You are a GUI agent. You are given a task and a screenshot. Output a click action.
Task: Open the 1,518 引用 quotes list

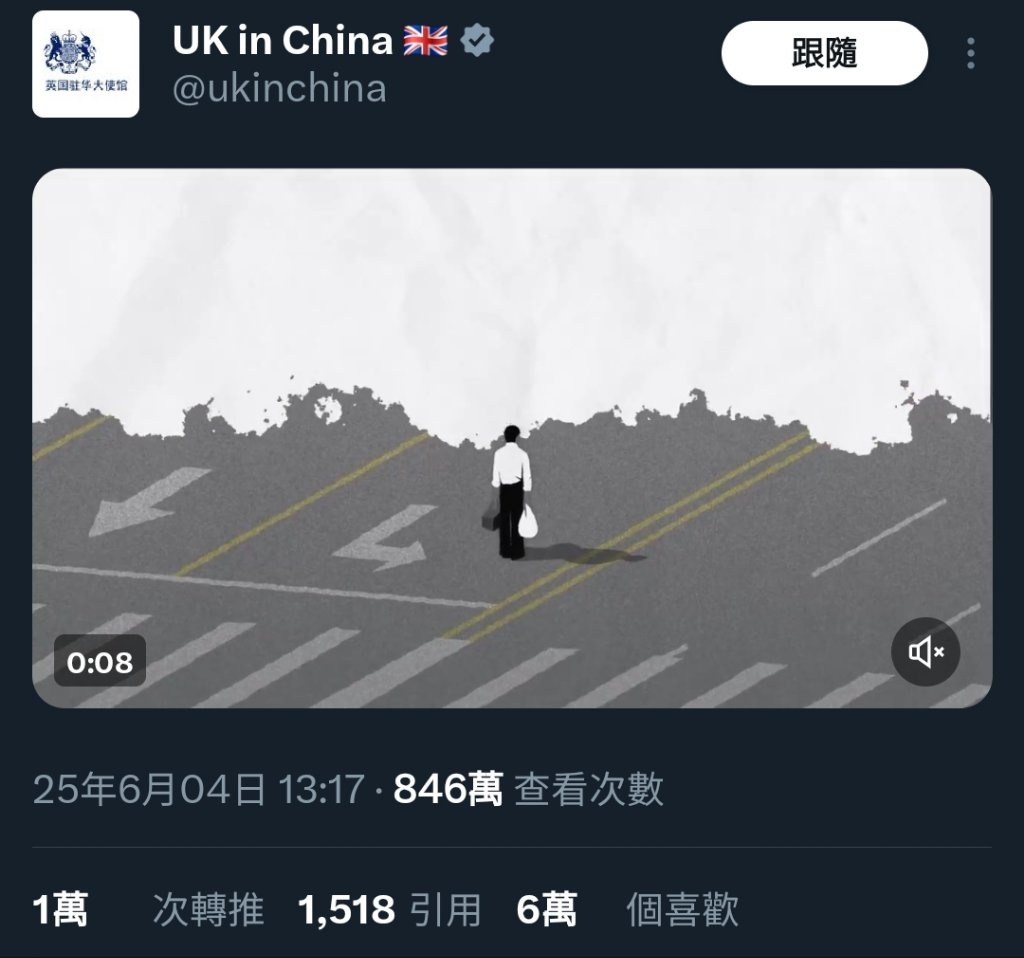(389, 909)
